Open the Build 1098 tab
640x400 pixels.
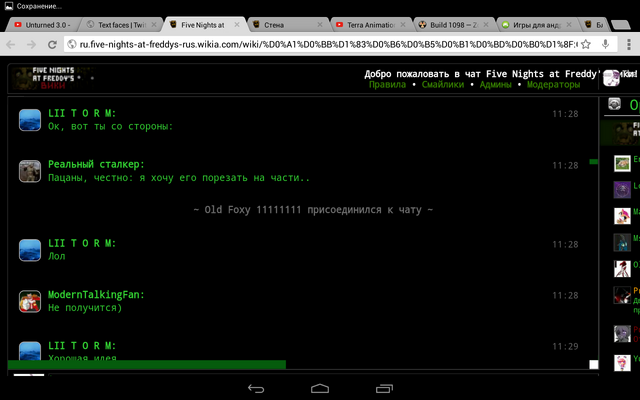click(452, 25)
